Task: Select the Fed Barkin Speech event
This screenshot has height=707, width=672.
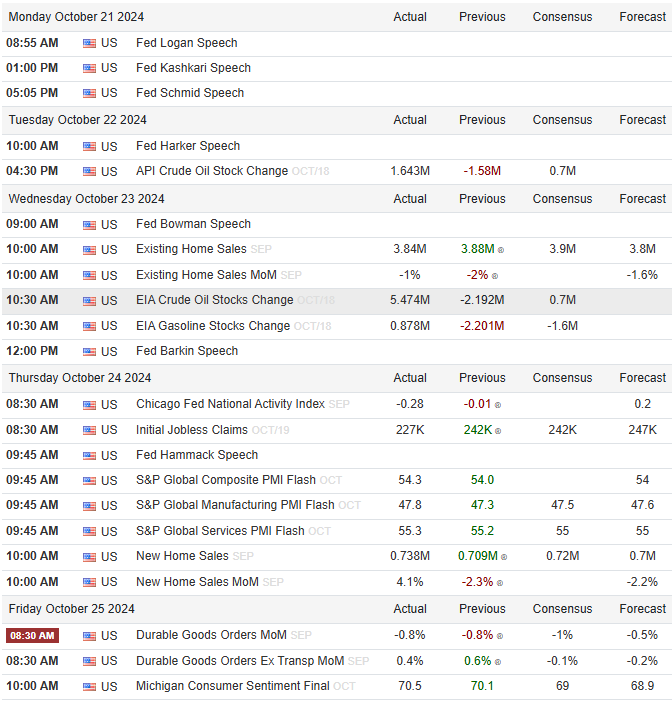Action: (187, 351)
